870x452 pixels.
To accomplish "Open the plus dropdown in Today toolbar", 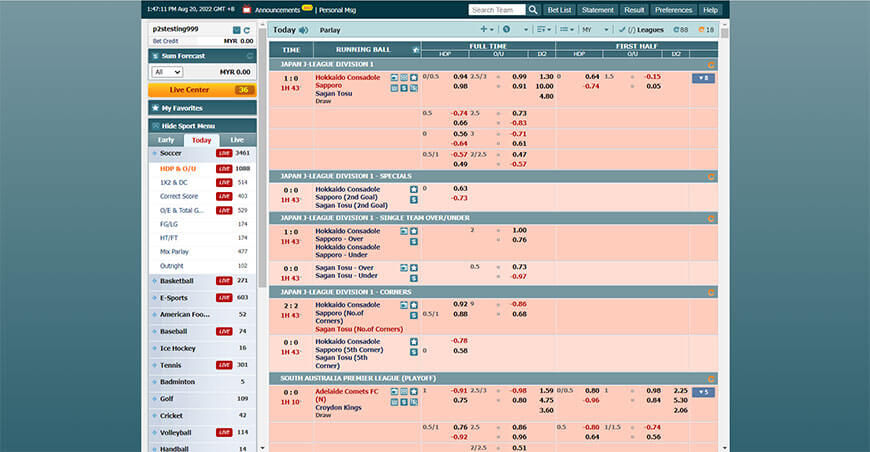I will 487,29.
